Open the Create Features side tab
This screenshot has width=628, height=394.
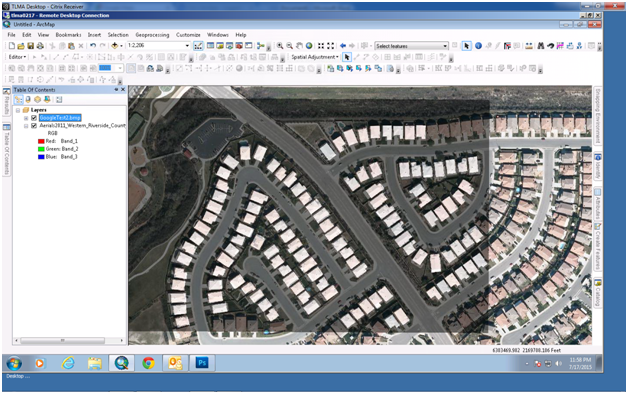(598, 247)
